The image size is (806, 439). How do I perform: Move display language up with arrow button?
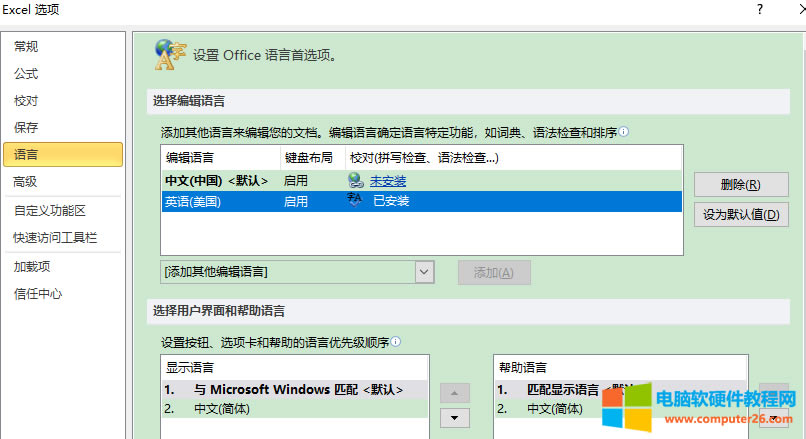[455, 393]
